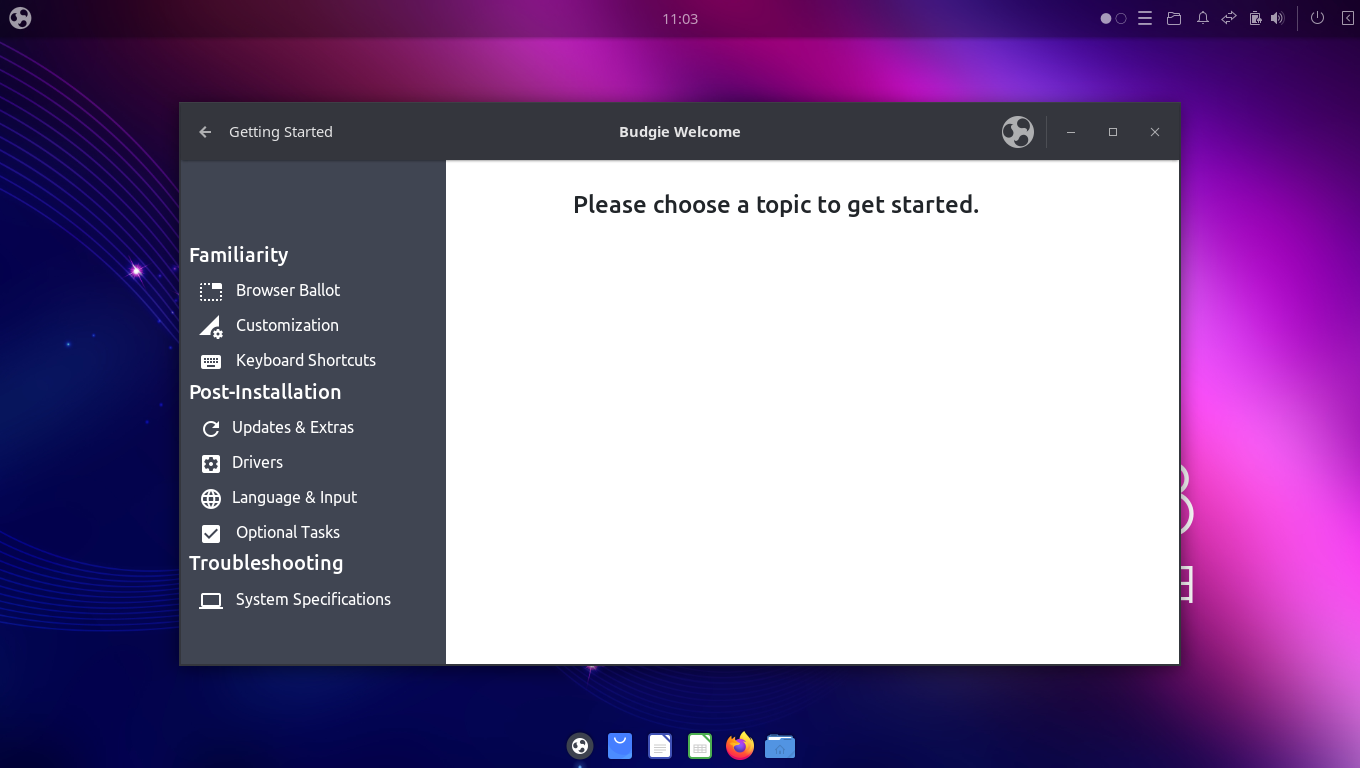Open the hamburger menu applet in the top panel

pyautogui.click(x=1146, y=18)
